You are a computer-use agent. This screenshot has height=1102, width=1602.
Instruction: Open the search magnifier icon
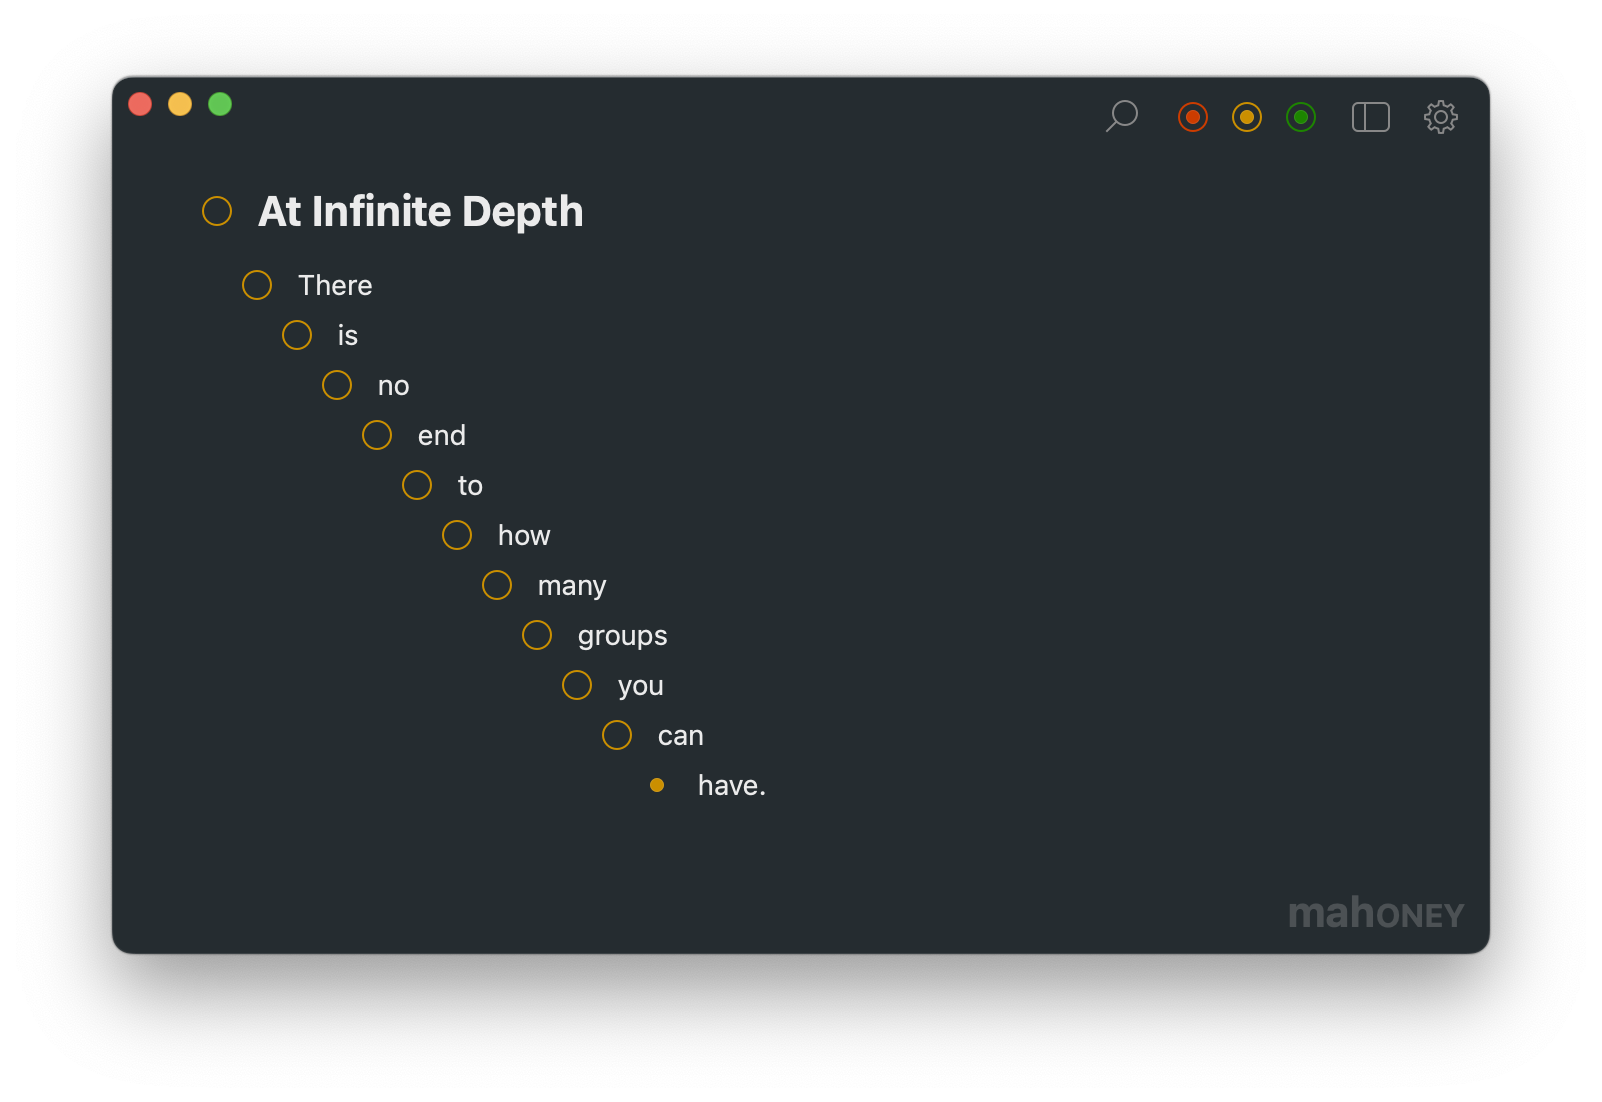click(1122, 116)
